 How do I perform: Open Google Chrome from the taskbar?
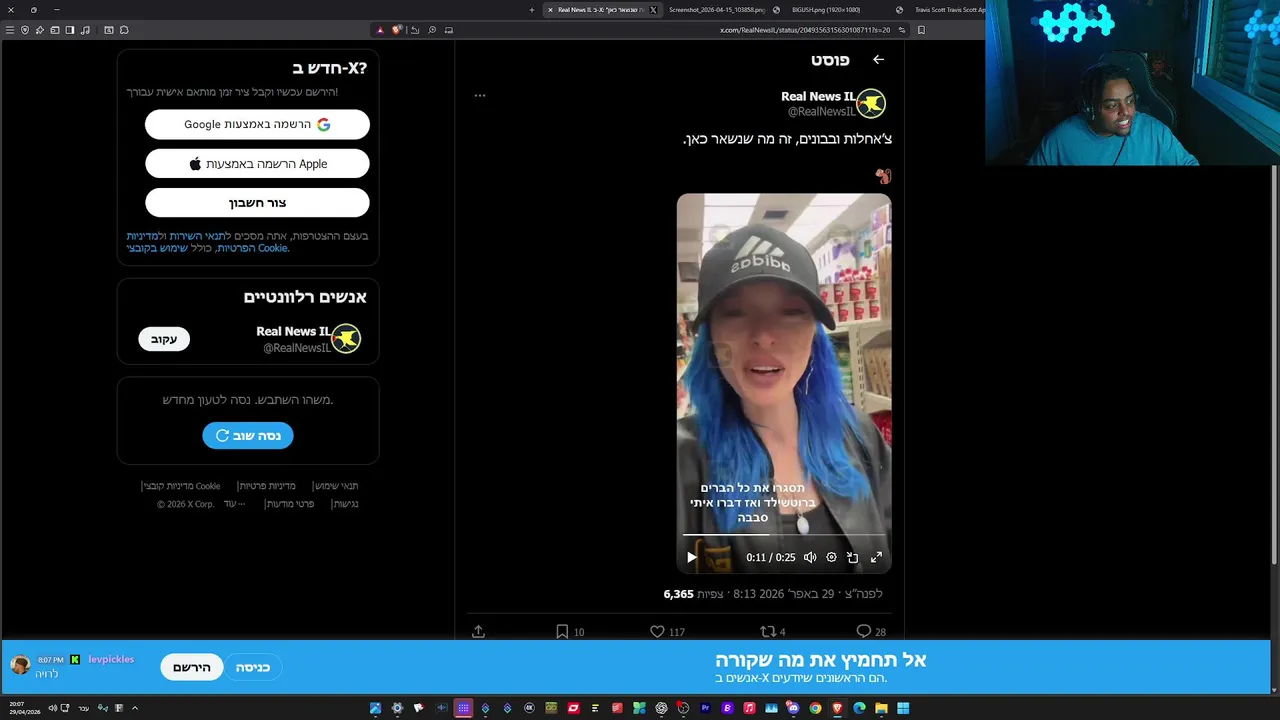815,708
